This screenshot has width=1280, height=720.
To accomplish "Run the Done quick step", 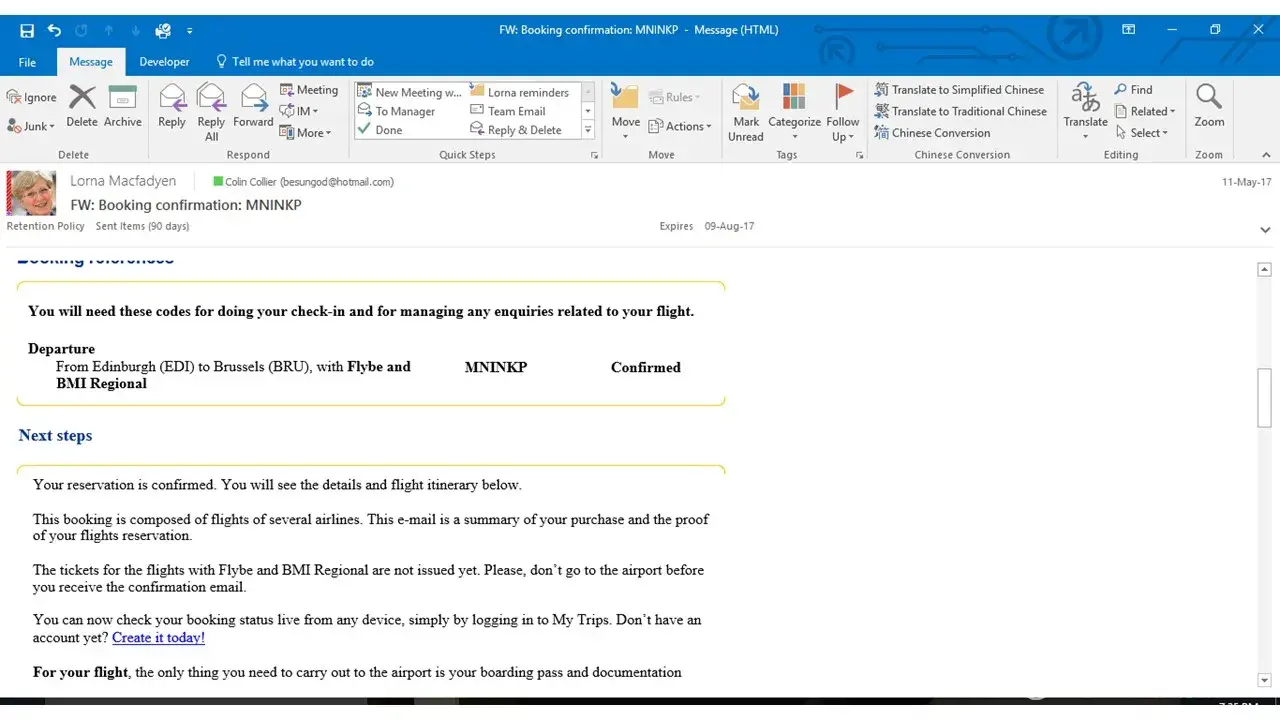I will click(388, 130).
